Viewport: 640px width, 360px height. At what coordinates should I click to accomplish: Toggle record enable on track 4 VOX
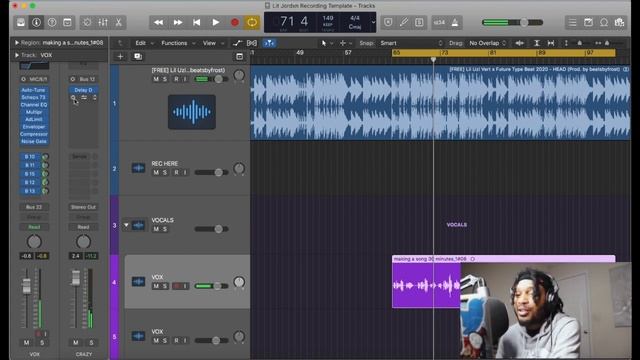coord(176,286)
